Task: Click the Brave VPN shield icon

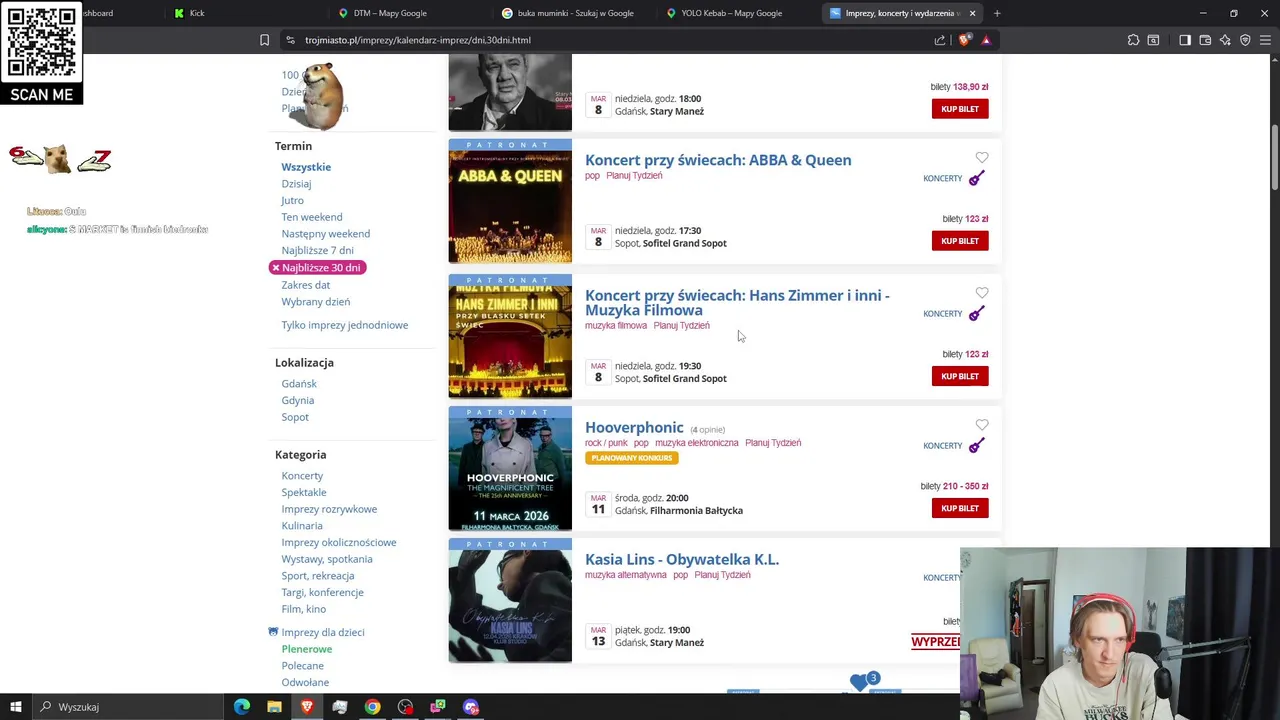Action: [1245, 40]
